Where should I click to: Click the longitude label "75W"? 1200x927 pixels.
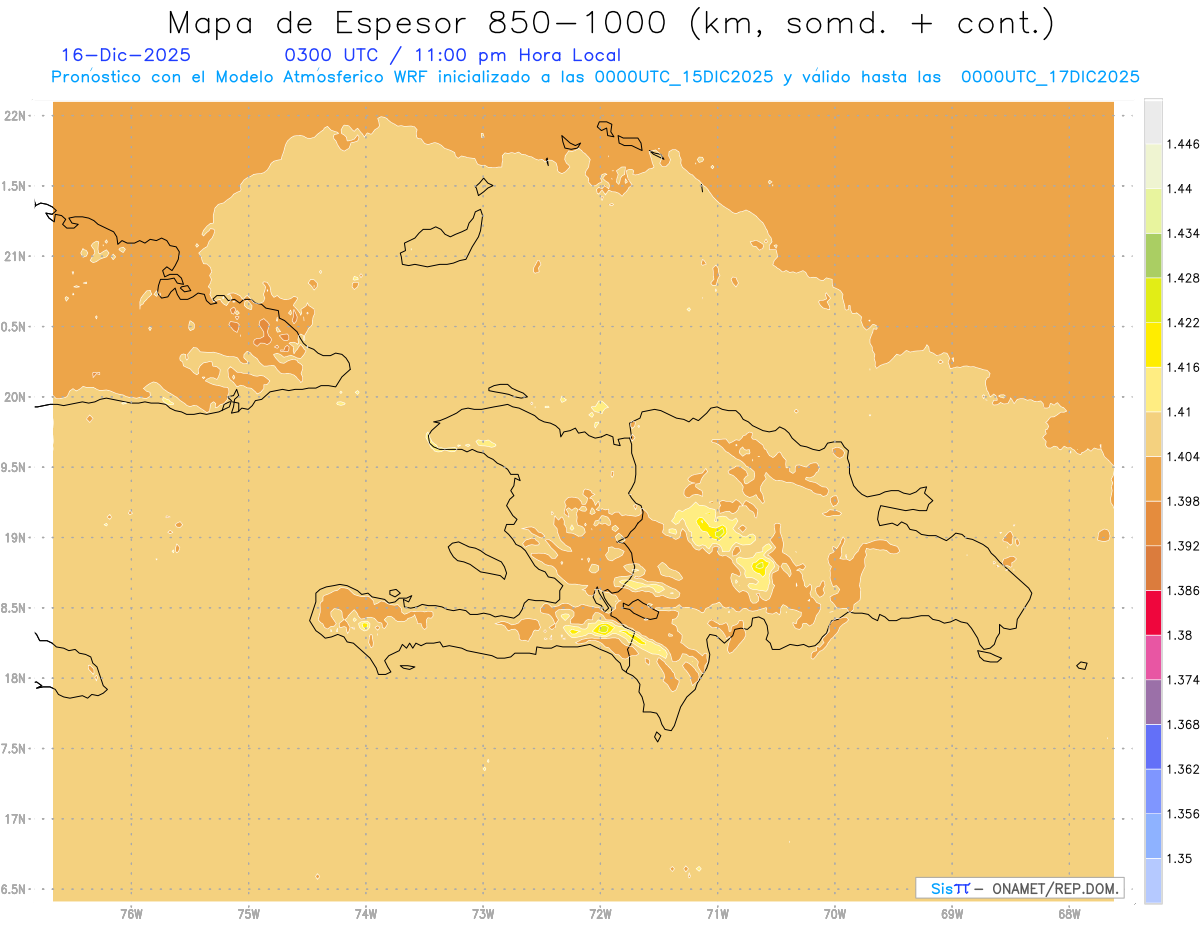tap(249, 914)
